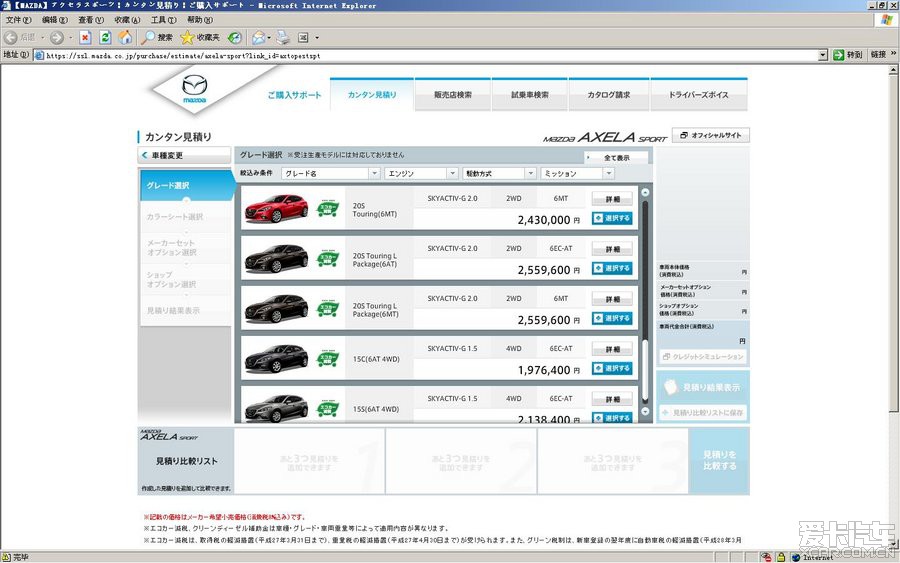Click 詳細 for 20S Touring(6MT)
Viewport: 900px width, 563px height.
612,199
